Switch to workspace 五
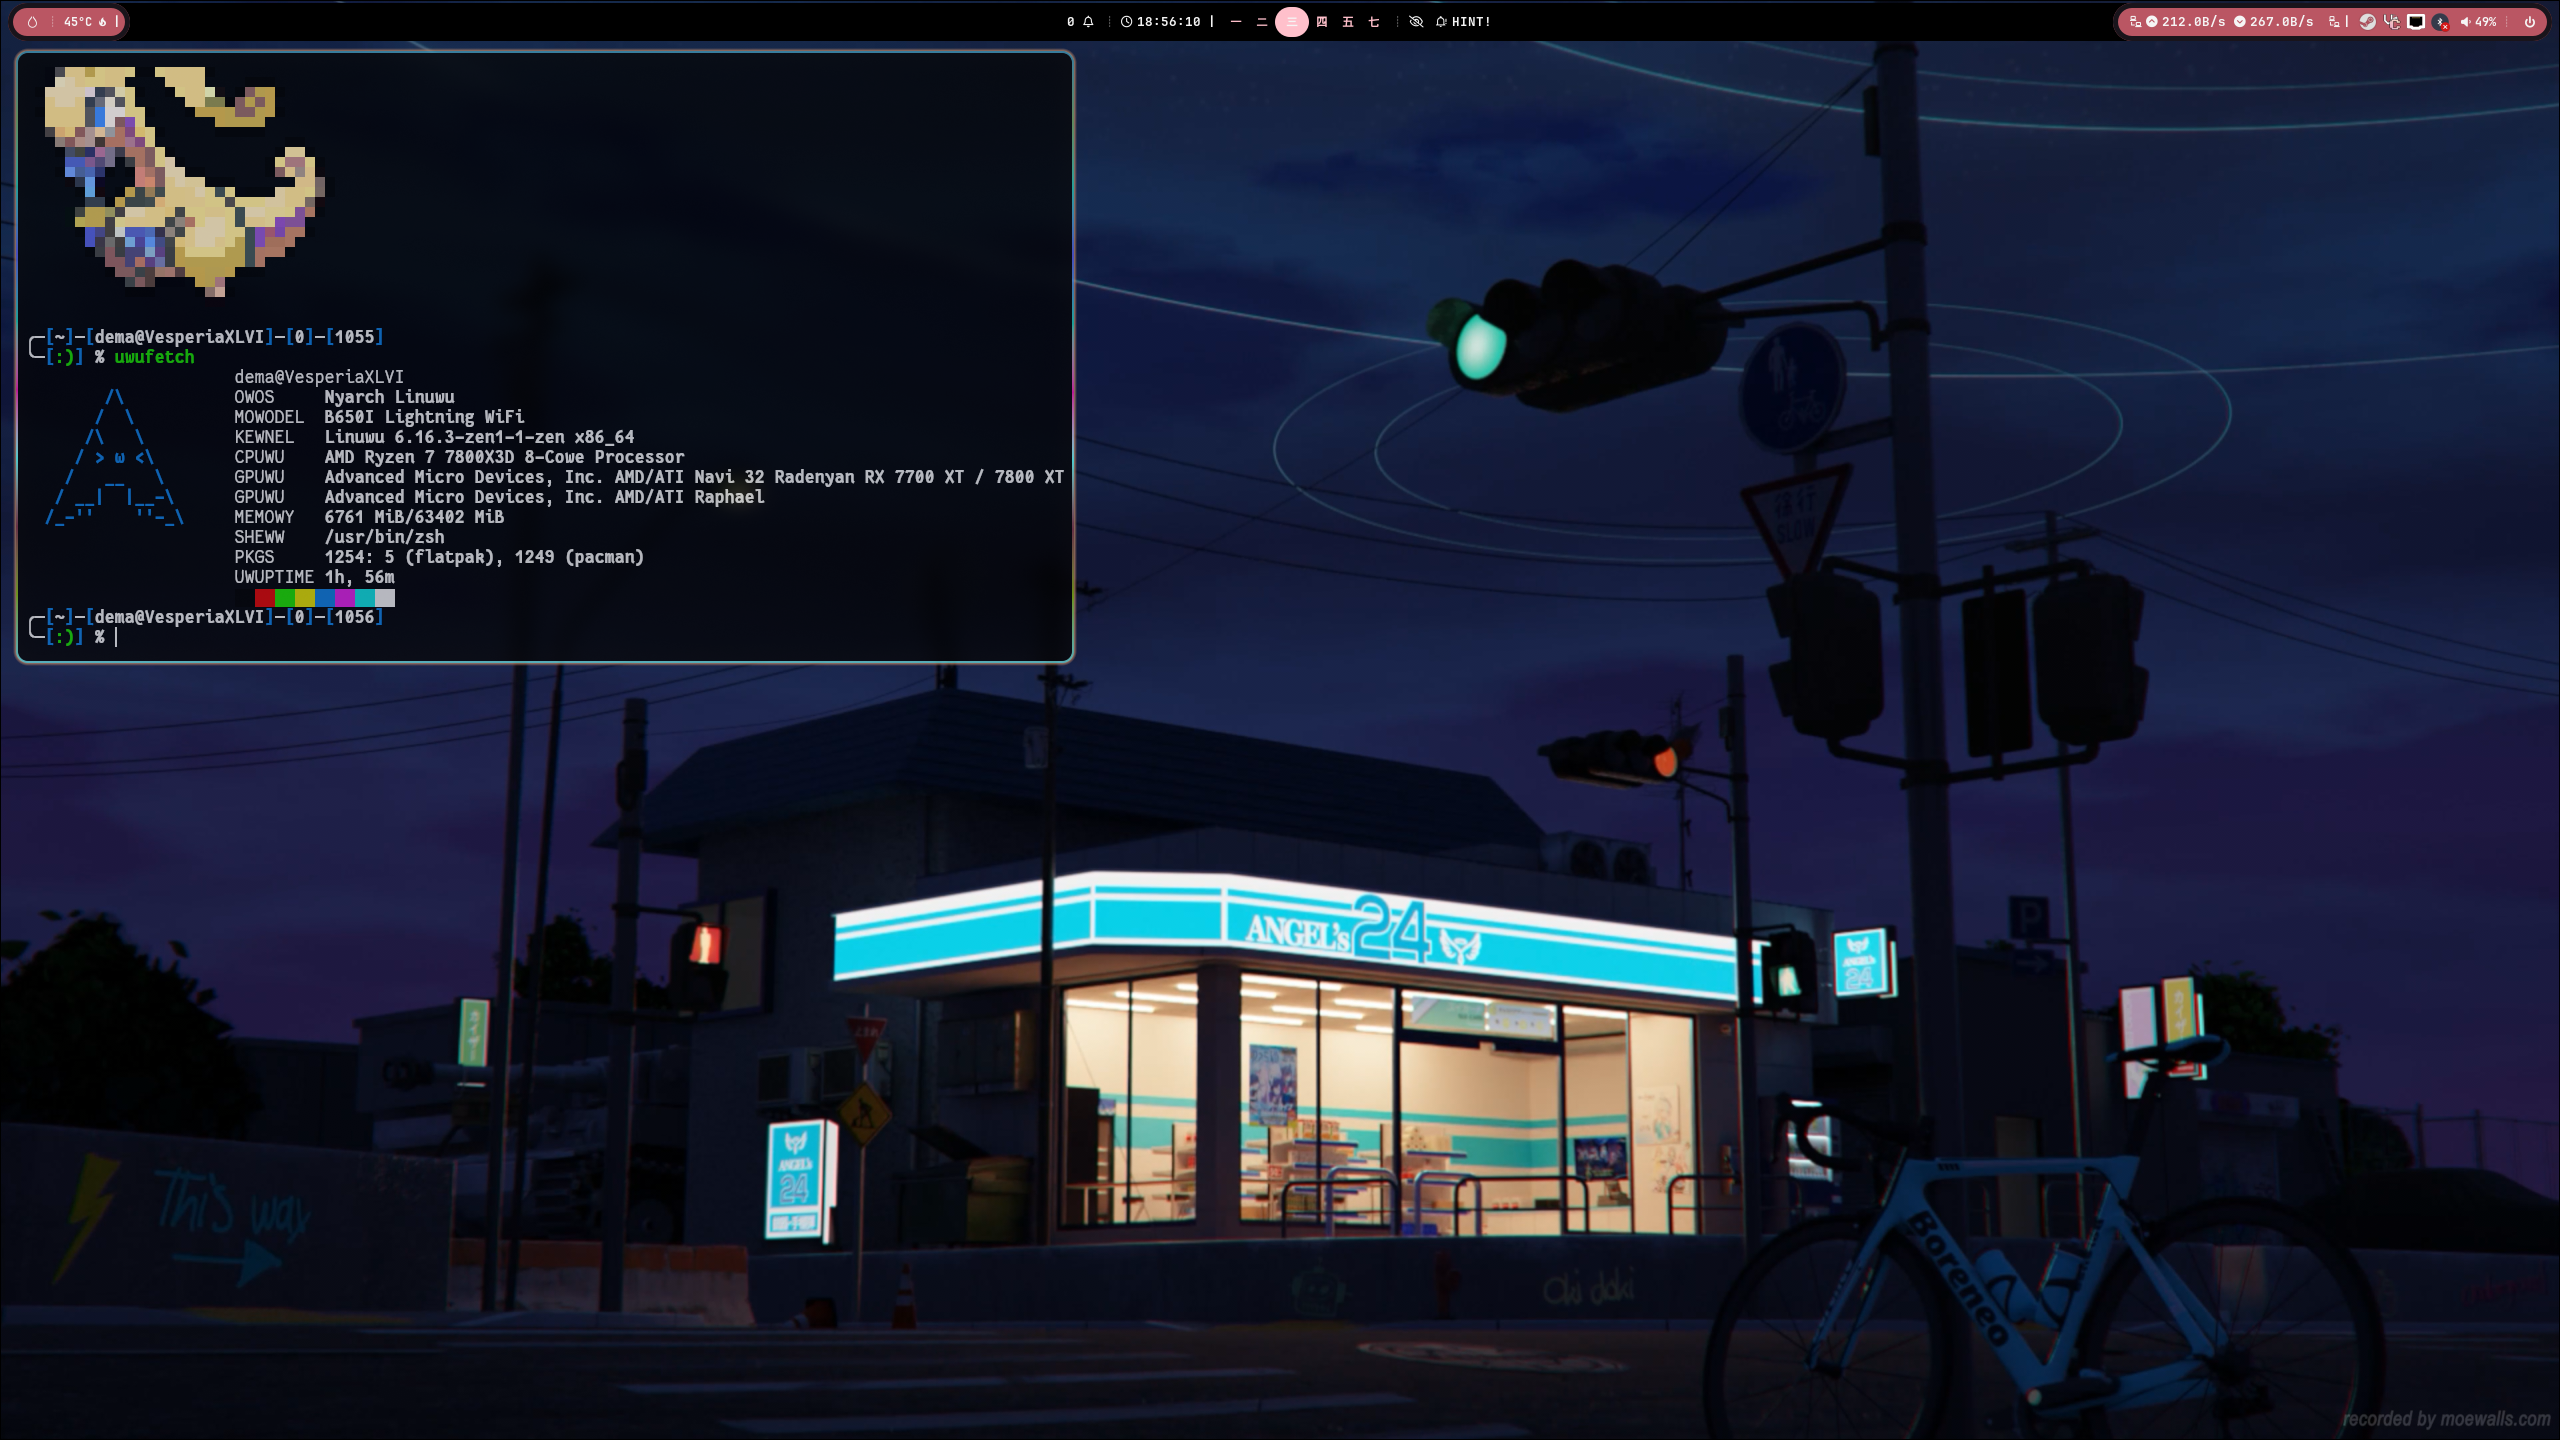Image resolution: width=2560 pixels, height=1440 pixels. 1348,22
